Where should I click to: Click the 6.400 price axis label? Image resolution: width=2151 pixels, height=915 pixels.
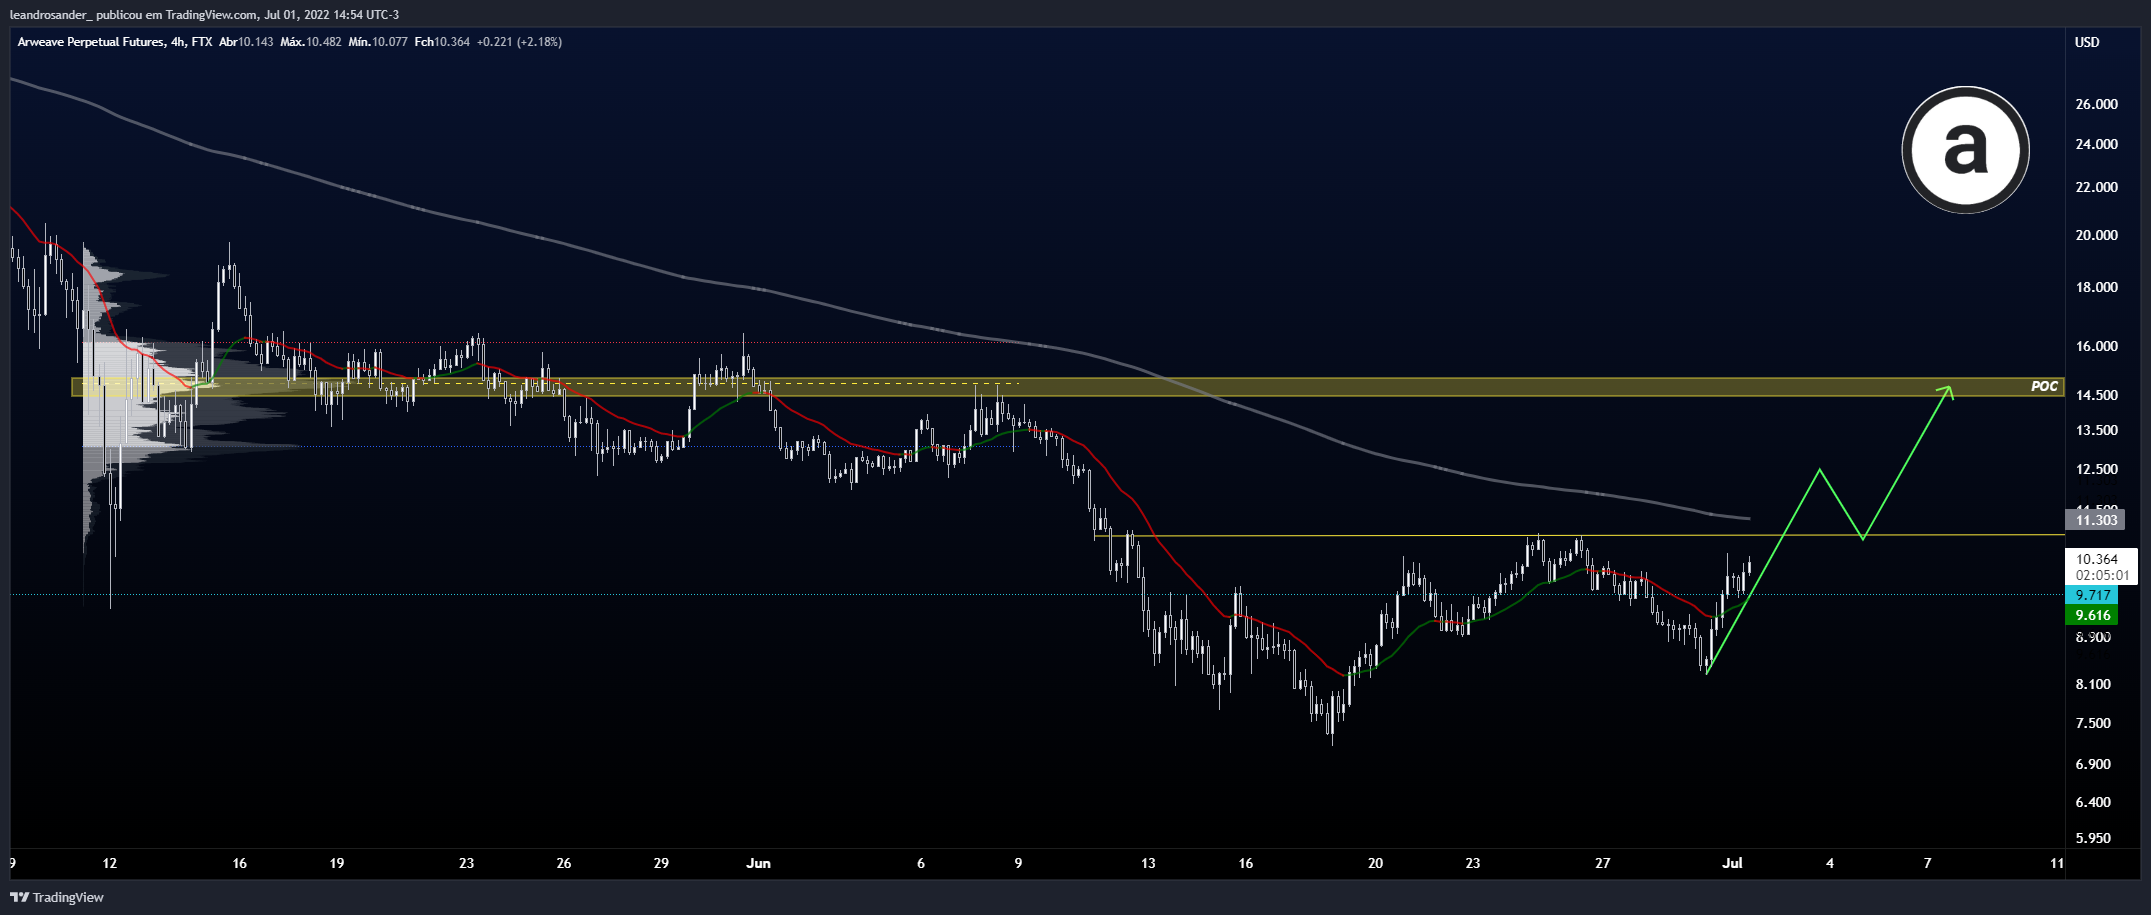[x=2093, y=802]
